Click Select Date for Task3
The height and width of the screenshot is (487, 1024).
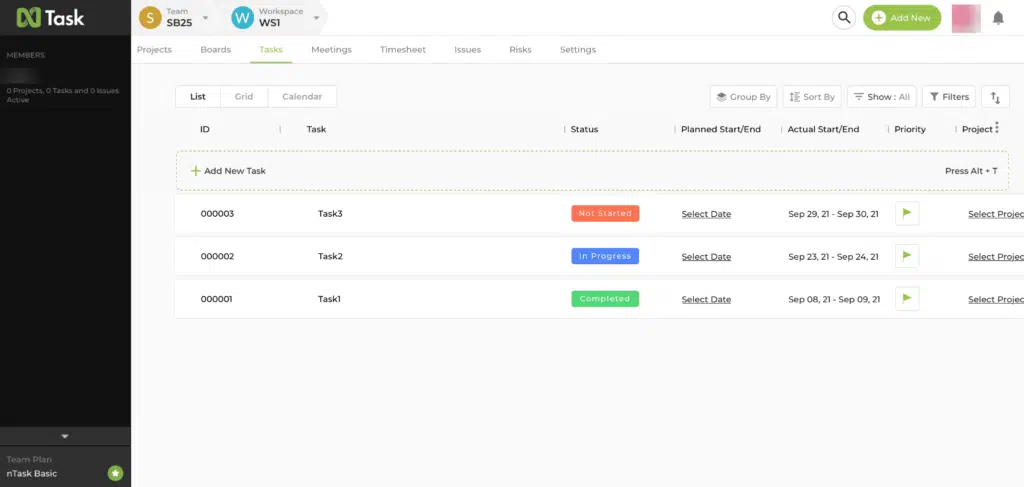point(706,214)
